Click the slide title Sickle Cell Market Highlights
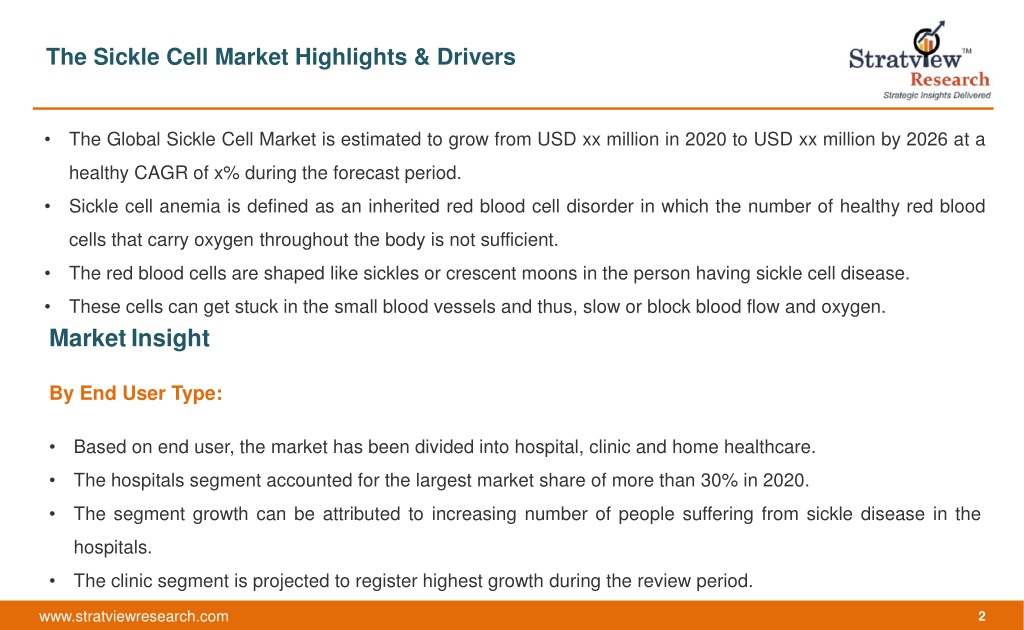Image resolution: width=1024 pixels, height=630 pixels. [281, 57]
